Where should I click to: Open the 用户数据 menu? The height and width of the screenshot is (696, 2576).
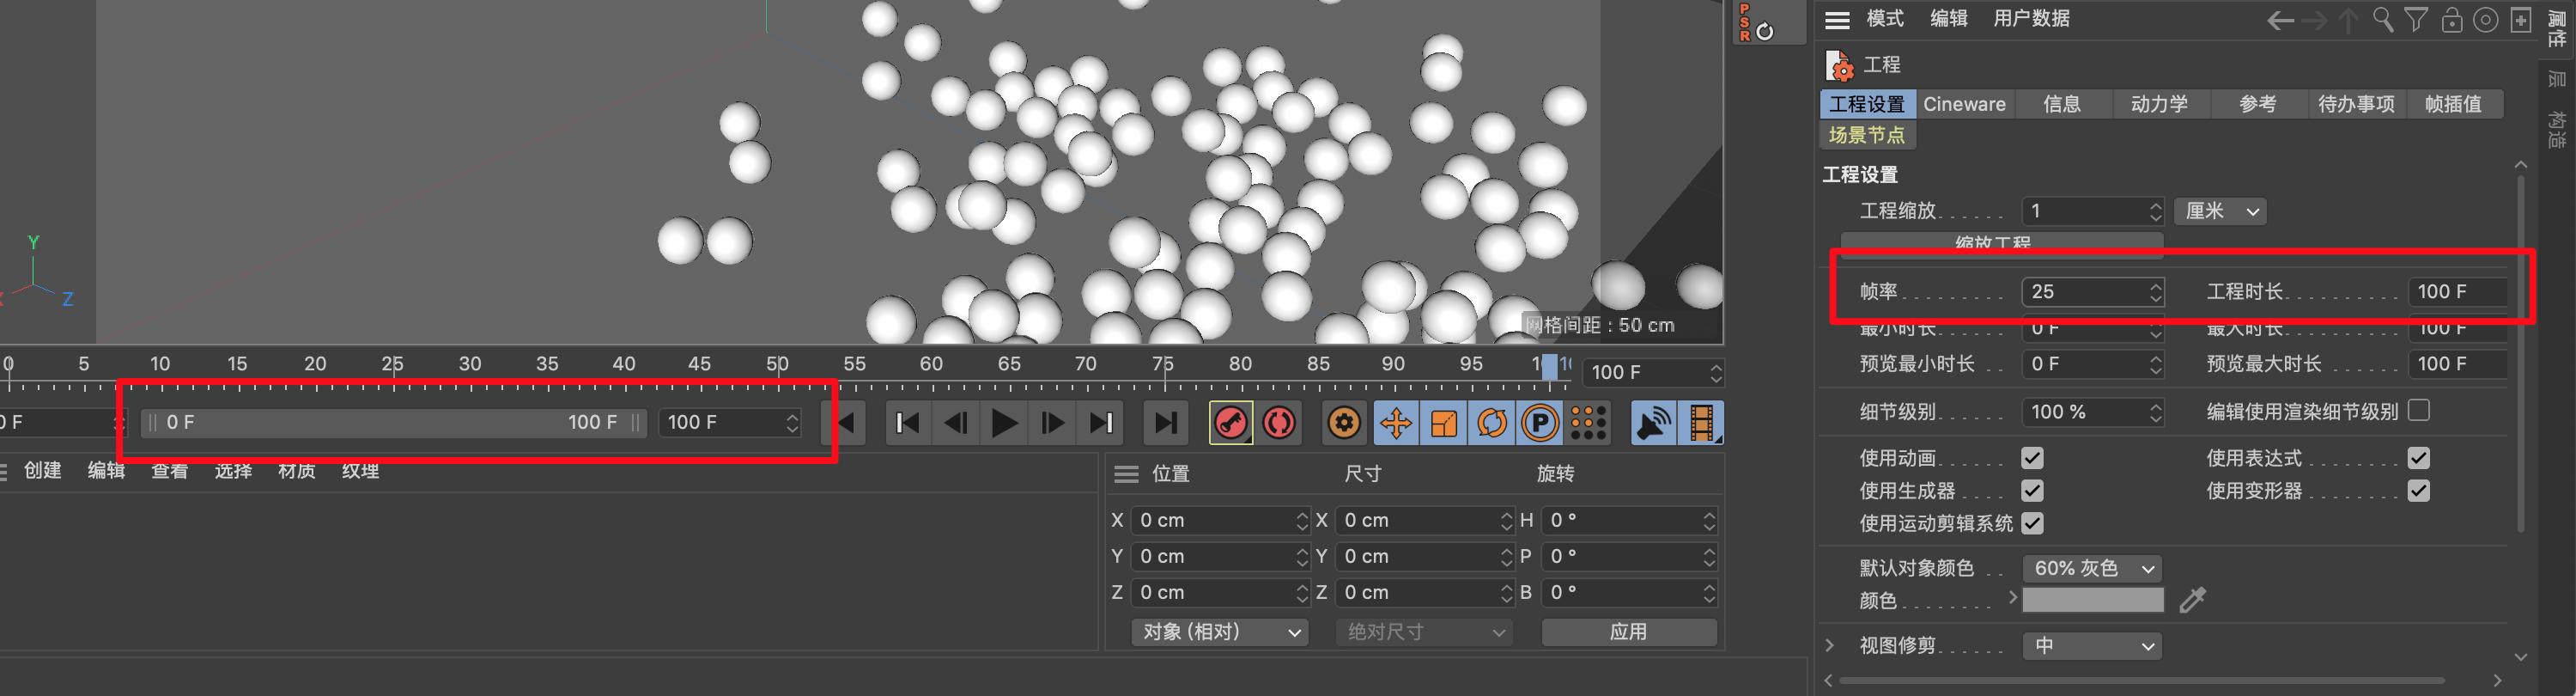(2031, 19)
